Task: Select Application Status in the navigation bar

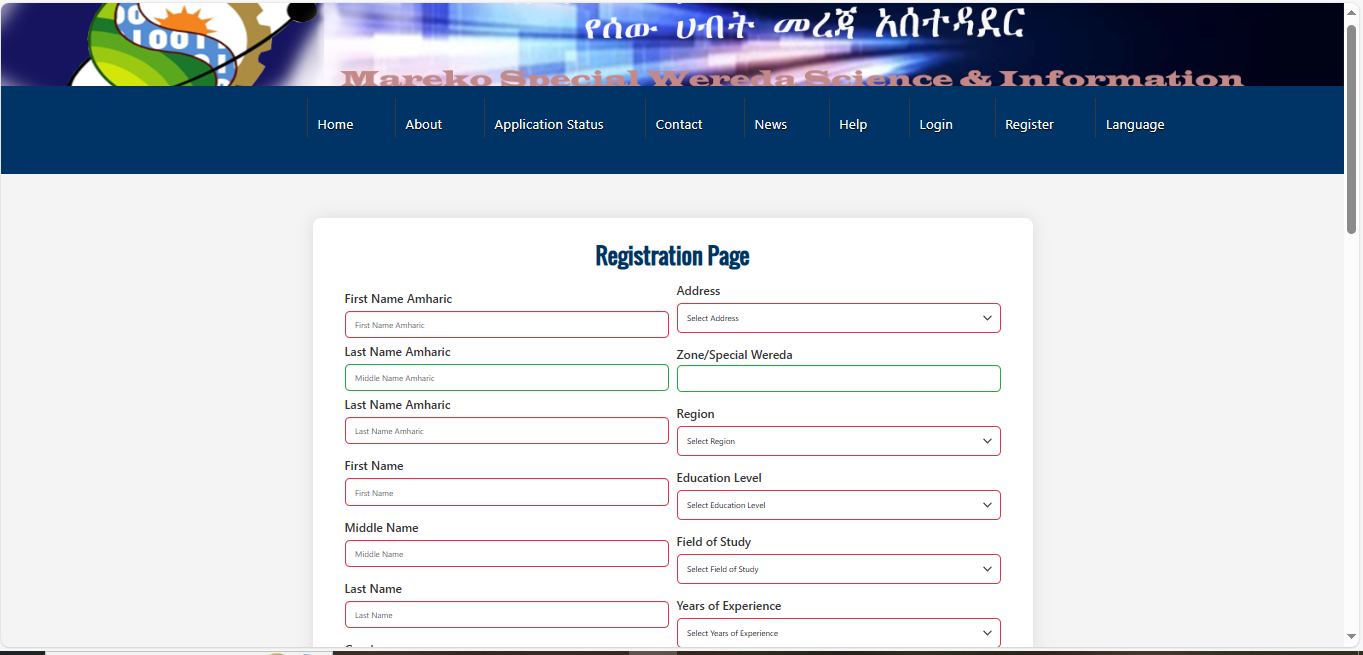Action: tap(549, 124)
